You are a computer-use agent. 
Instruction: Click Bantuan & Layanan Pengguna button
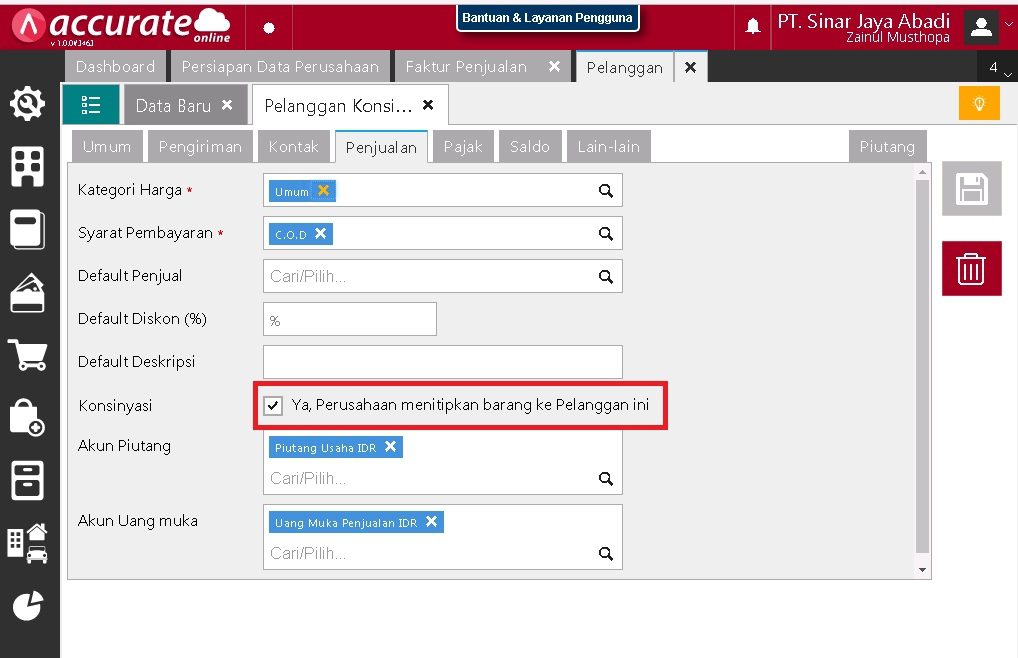[x=547, y=18]
